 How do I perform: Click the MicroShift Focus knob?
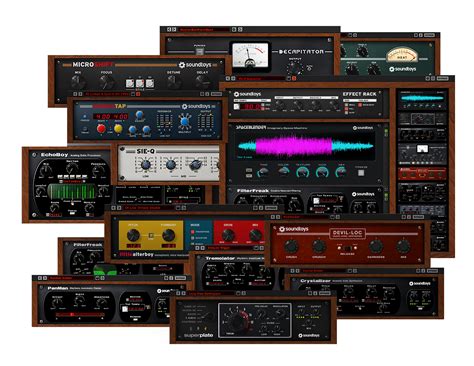[106, 82]
